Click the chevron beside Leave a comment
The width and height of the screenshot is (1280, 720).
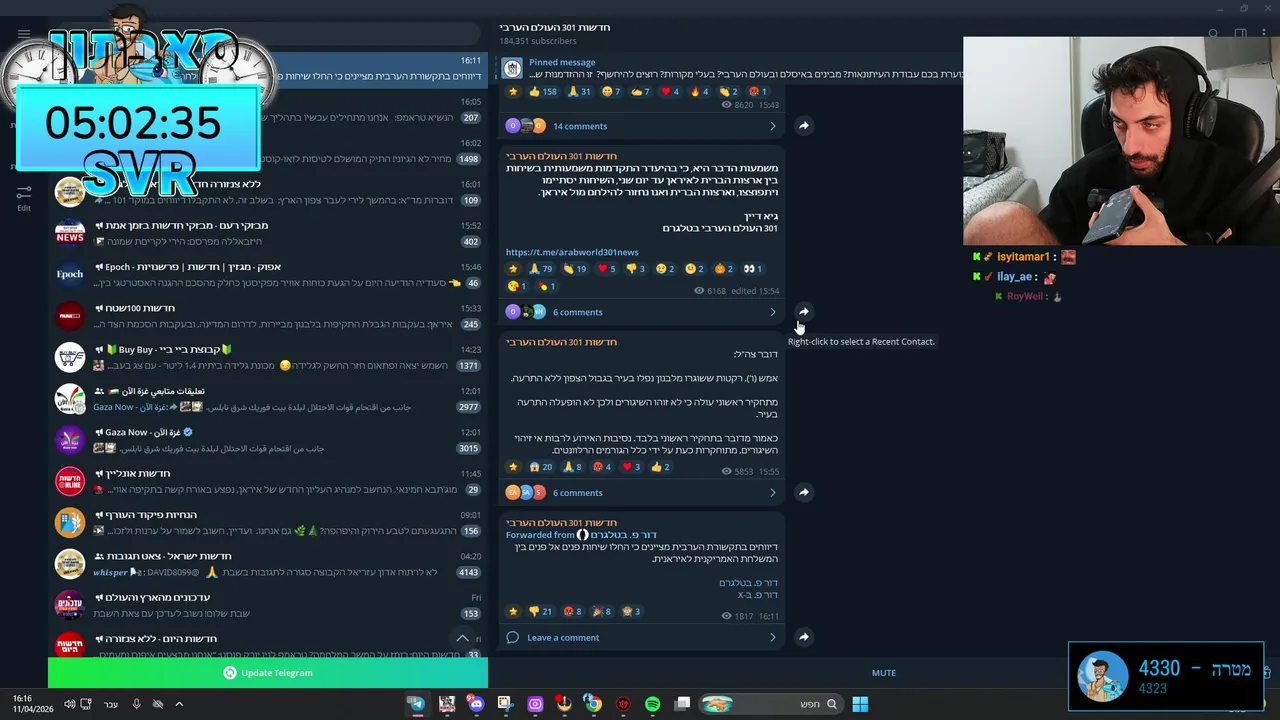point(772,637)
